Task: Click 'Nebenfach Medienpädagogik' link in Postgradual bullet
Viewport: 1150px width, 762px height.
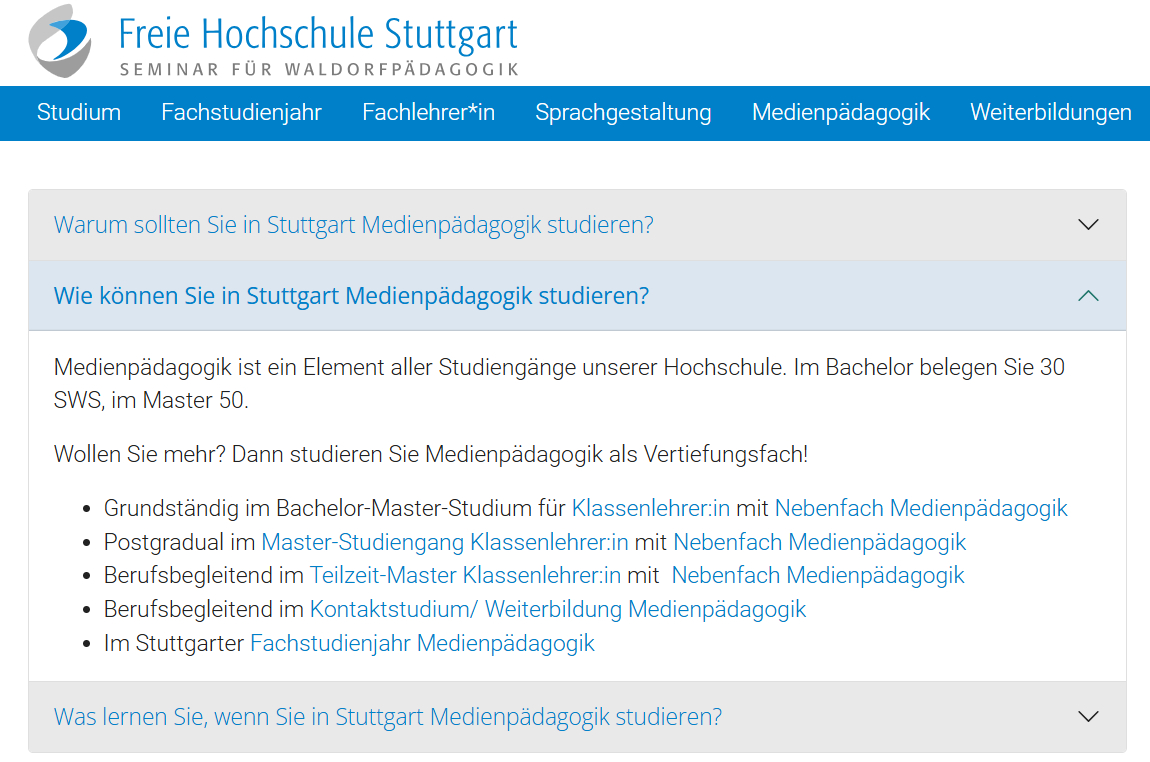Action: (x=820, y=542)
